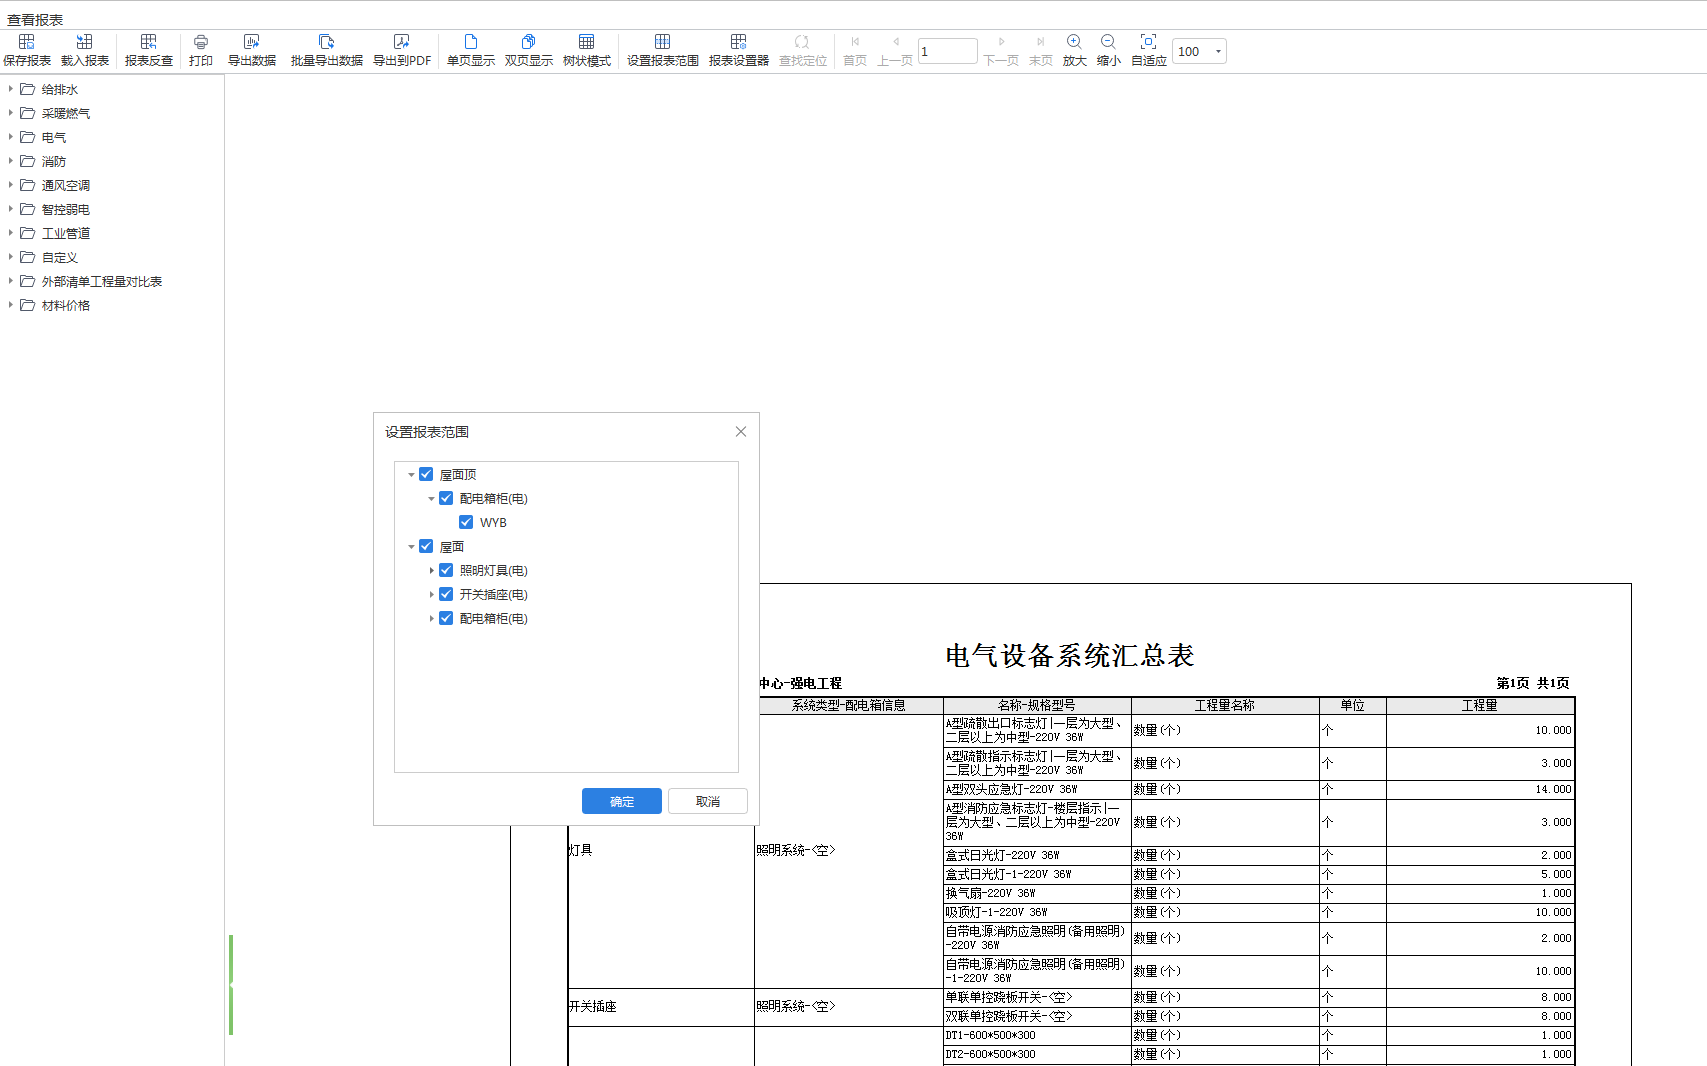Click 设置报表范围 (set report range) icon
Viewport: 1707px width, 1066px height.
coord(663,42)
